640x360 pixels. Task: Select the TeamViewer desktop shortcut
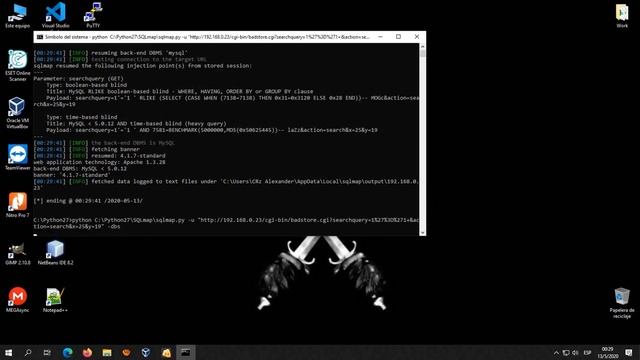click(18, 157)
